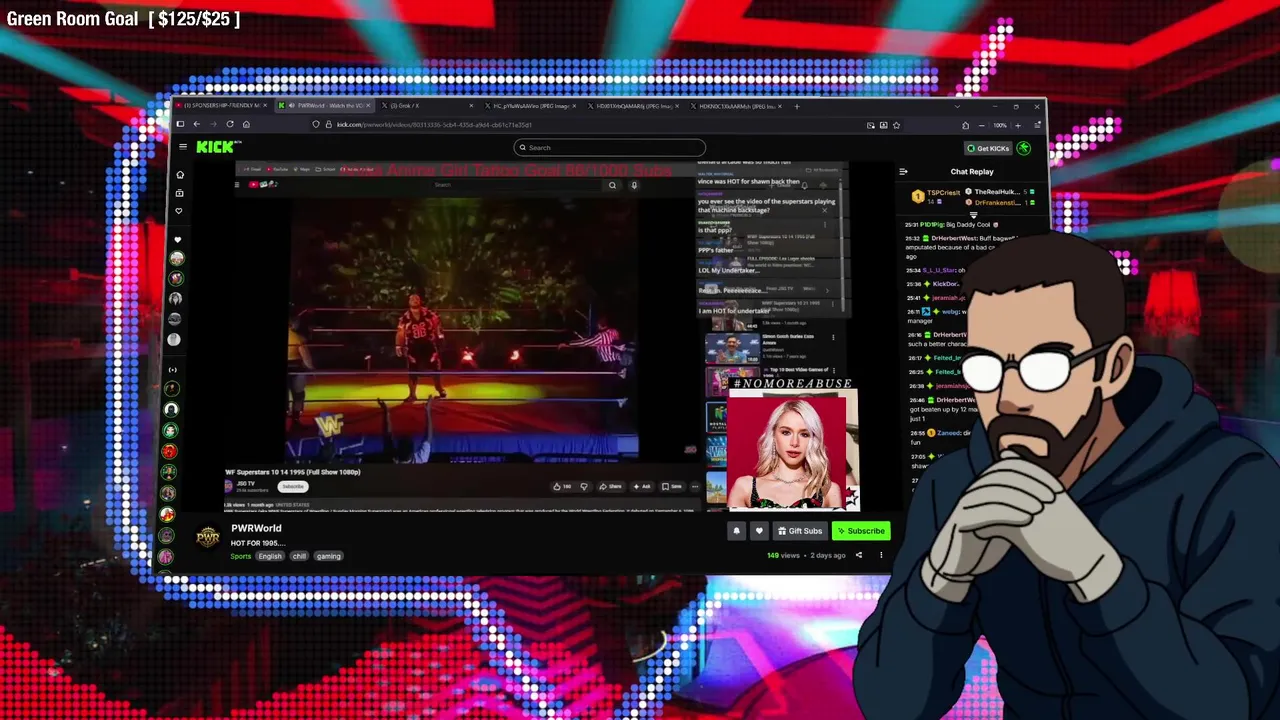Click YouTube Subscribe under JSO TV
Viewport: 1280px width, 720px height.
(293, 487)
